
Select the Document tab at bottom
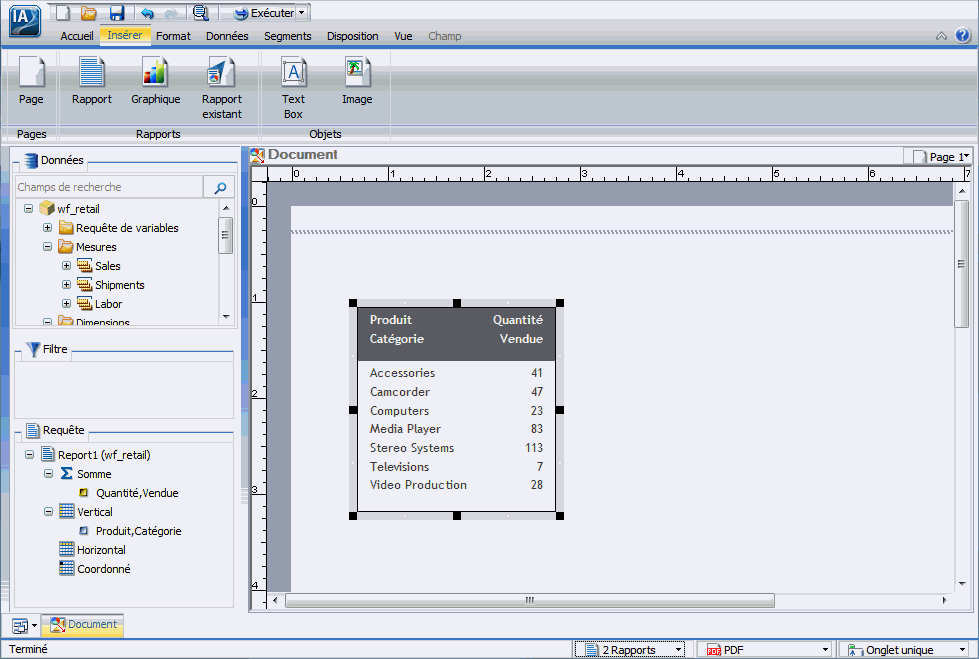click(84, 625)
